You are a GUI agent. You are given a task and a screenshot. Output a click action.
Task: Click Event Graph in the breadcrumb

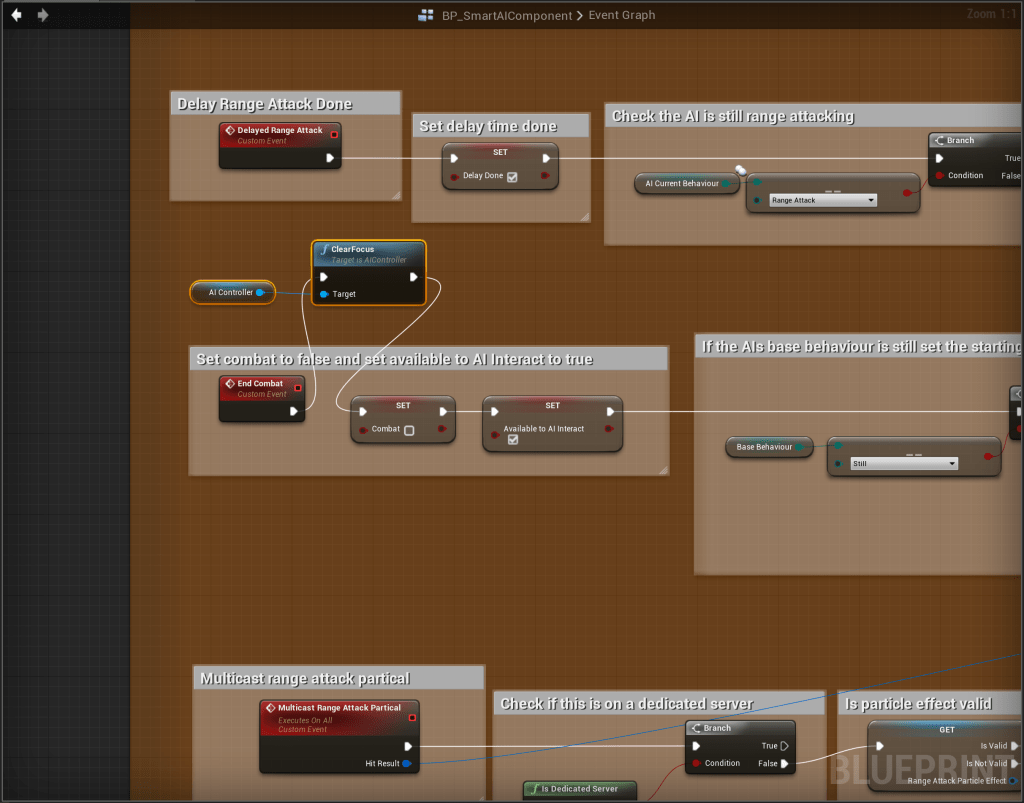coord(623,15)
